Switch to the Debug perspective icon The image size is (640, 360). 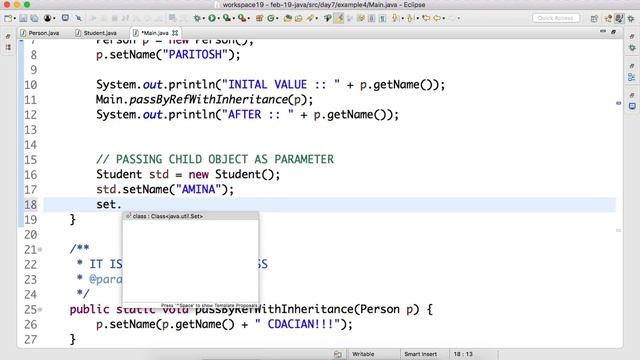coord(631,18)
